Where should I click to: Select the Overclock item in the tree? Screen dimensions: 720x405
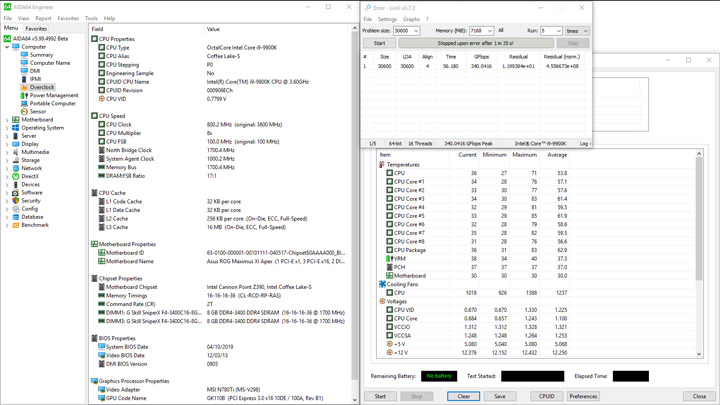pos(41,87)
